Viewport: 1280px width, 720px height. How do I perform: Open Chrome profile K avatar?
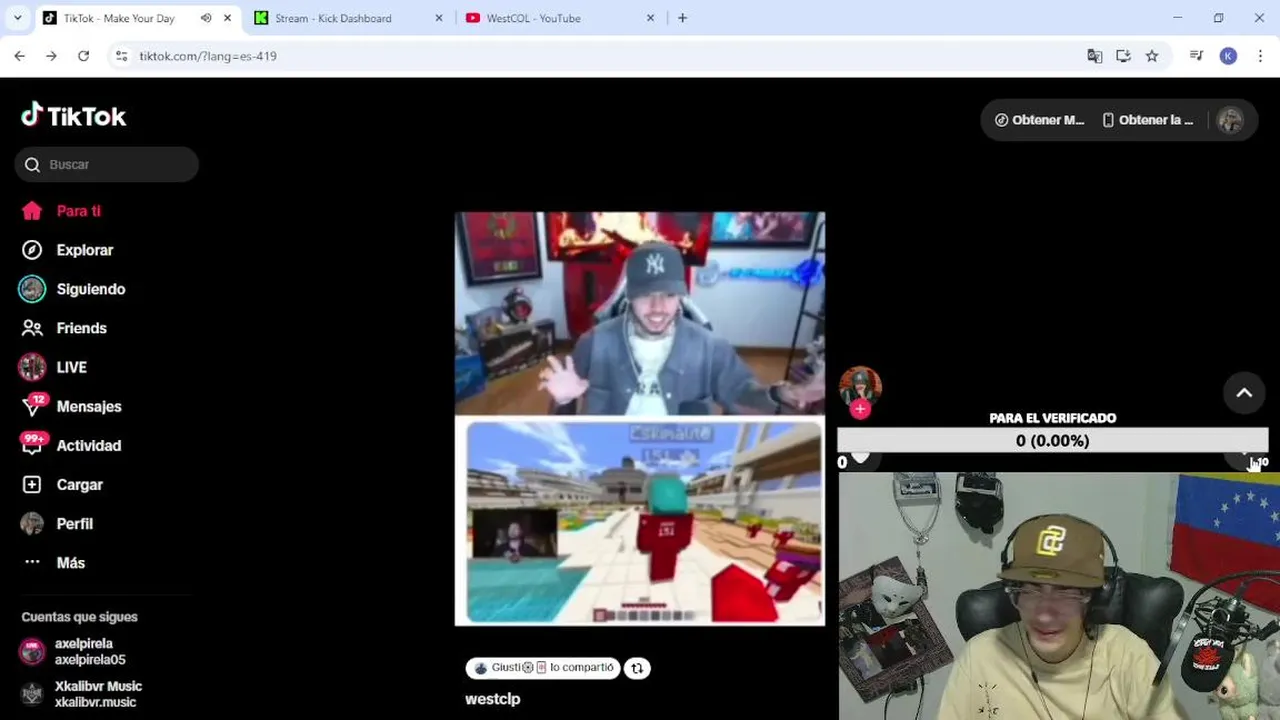coord(1228,56)
